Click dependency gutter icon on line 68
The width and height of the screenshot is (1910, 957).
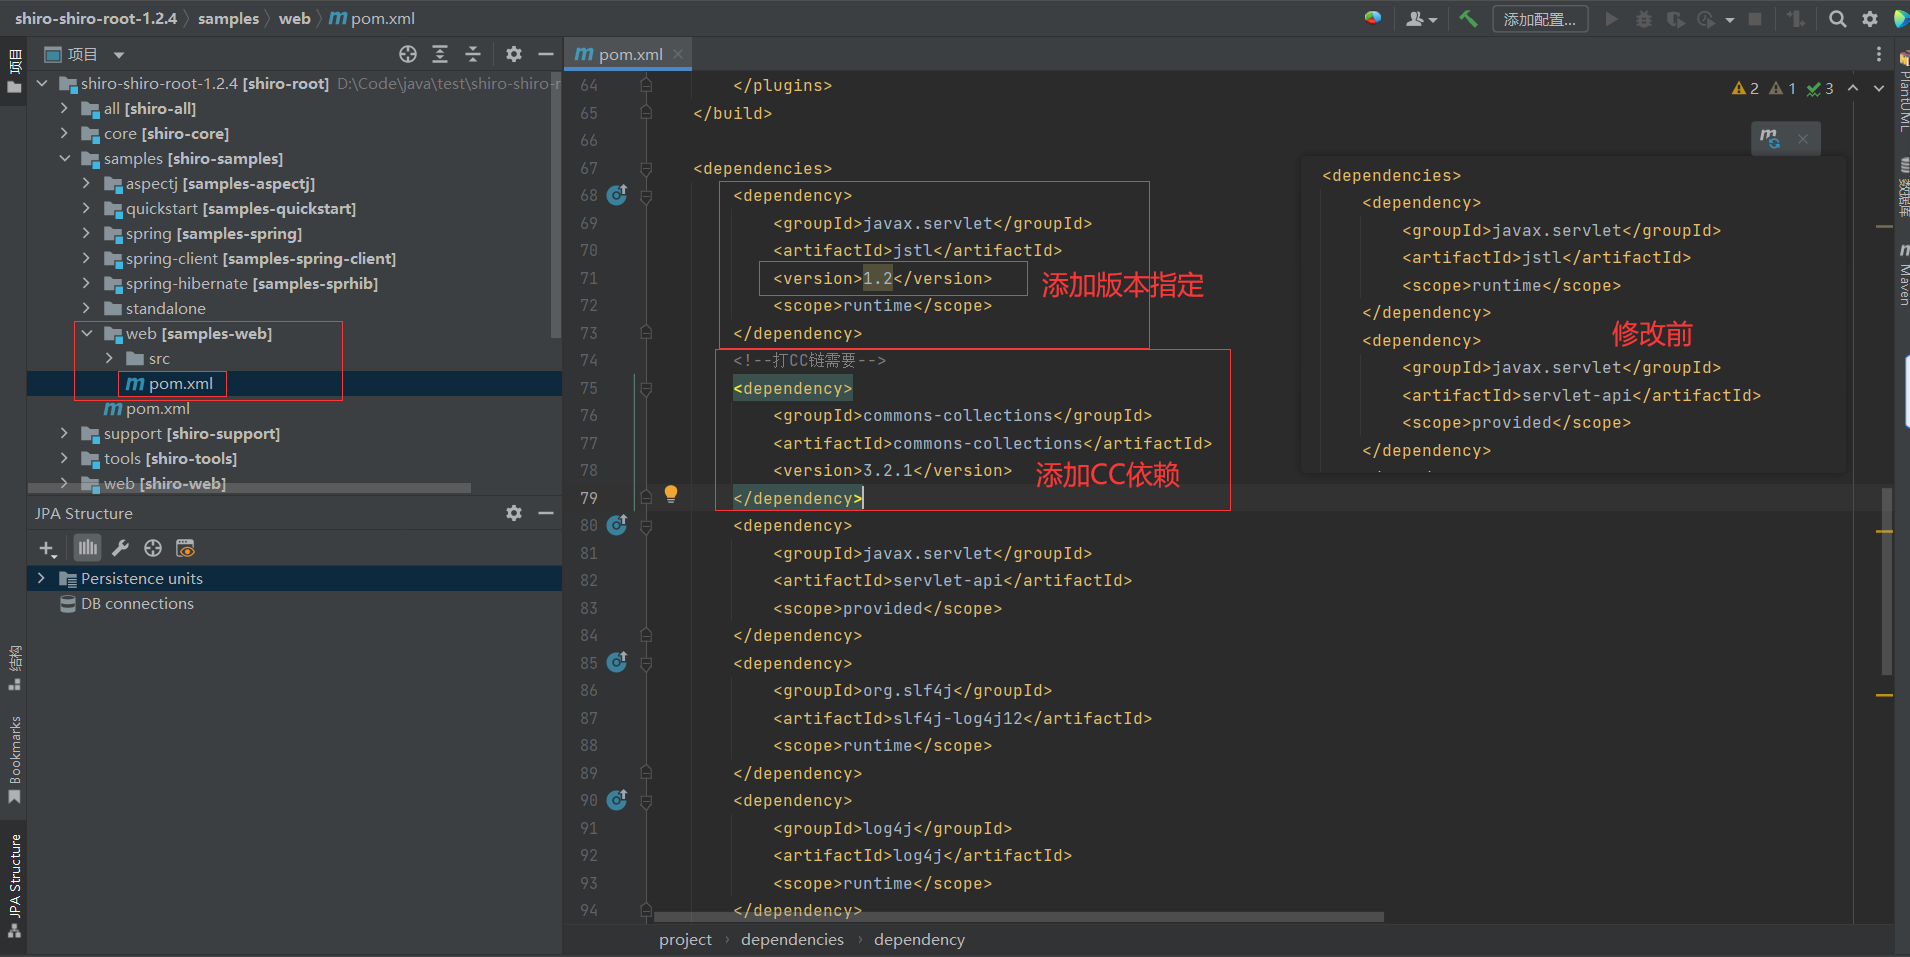617,195
